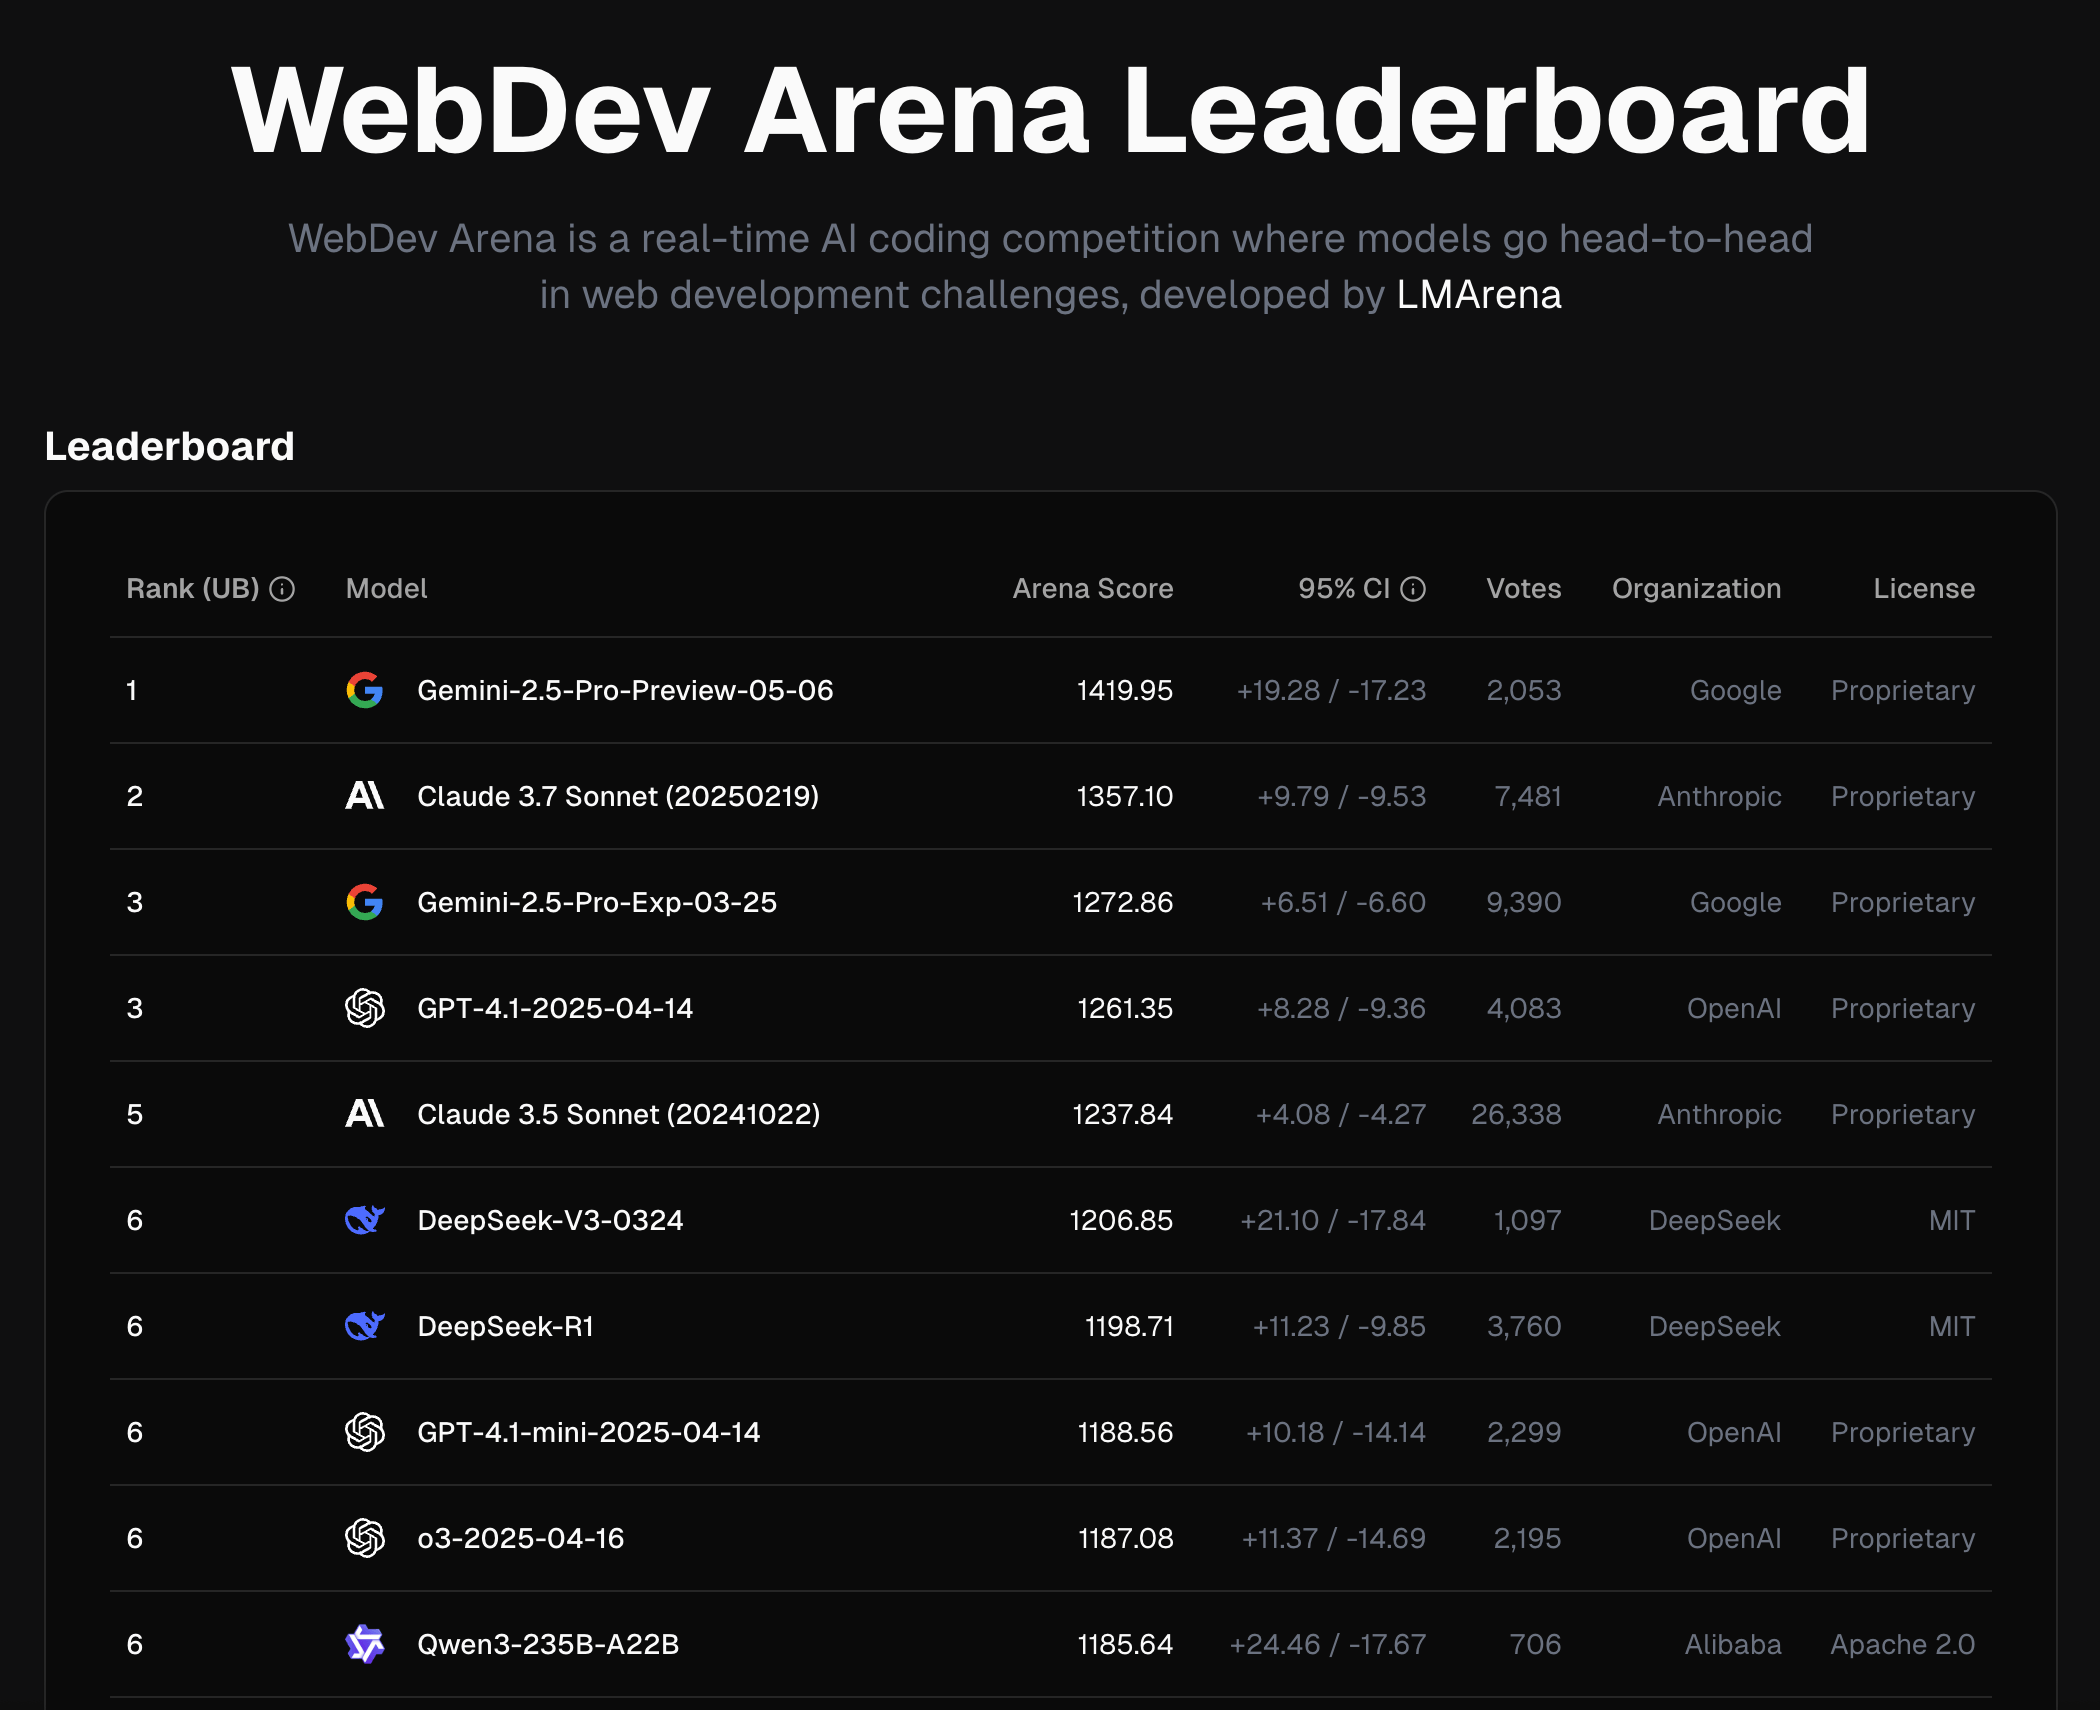
Task: Select the Claude 3.5 Sonnet (20241022) model name
Action: tap(619, 1114)
